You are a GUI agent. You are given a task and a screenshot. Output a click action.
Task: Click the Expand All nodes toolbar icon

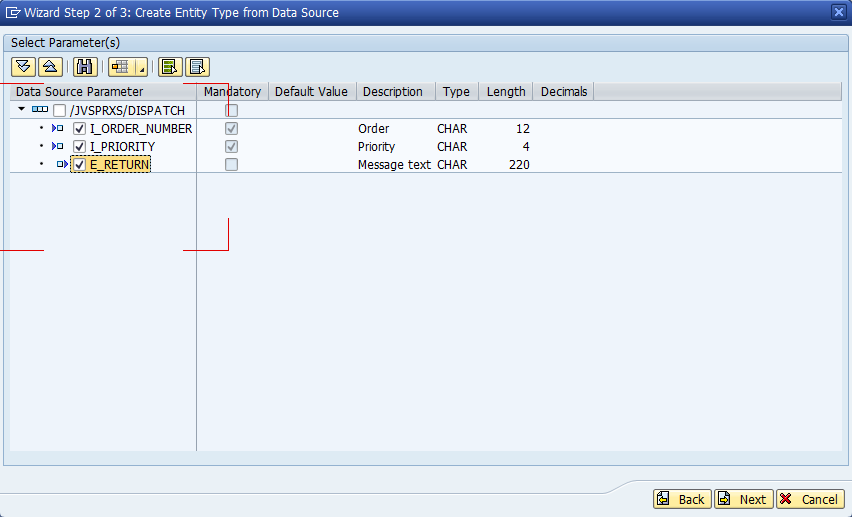(23, 67)
